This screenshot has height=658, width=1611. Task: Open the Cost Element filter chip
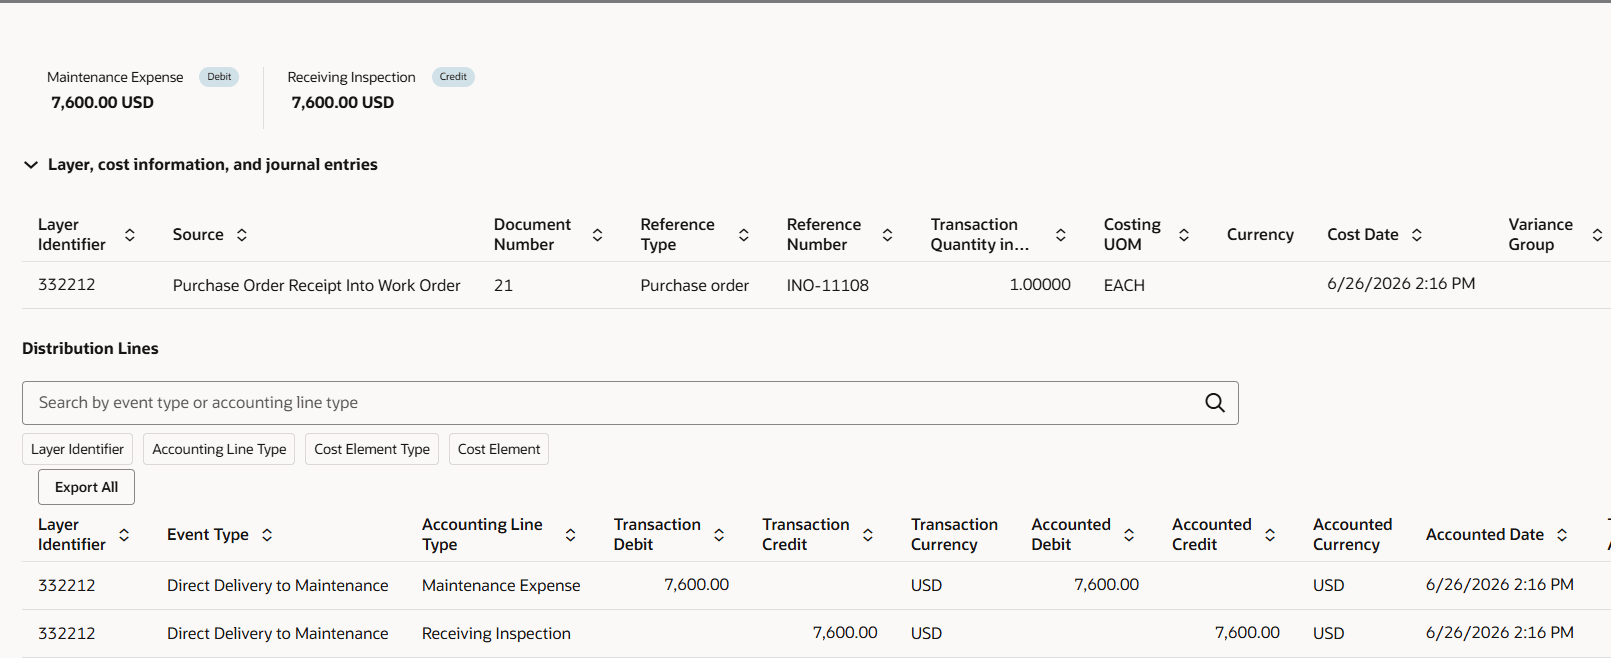coord(499,449)
